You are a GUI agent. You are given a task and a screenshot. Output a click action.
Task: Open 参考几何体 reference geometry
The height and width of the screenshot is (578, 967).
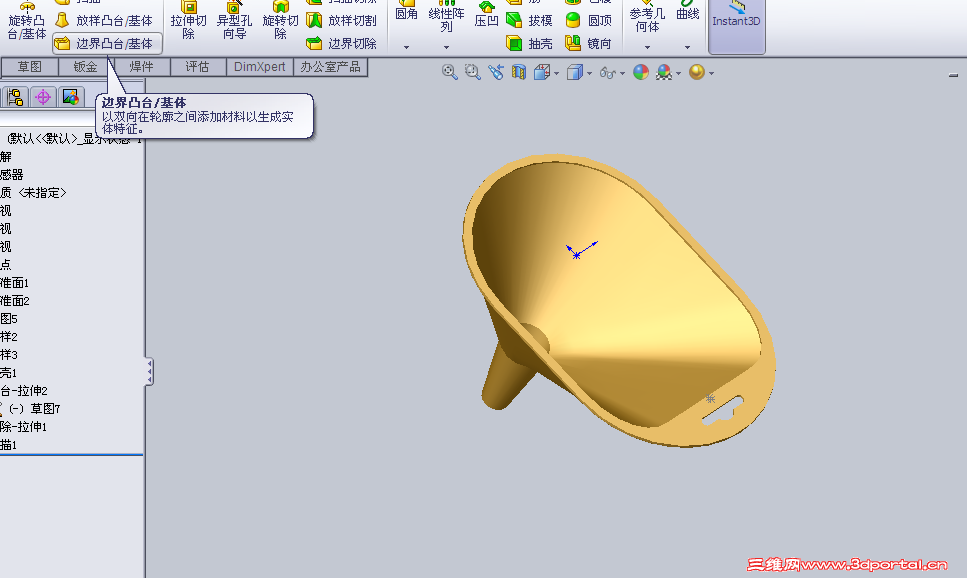(x=647, y=19)
